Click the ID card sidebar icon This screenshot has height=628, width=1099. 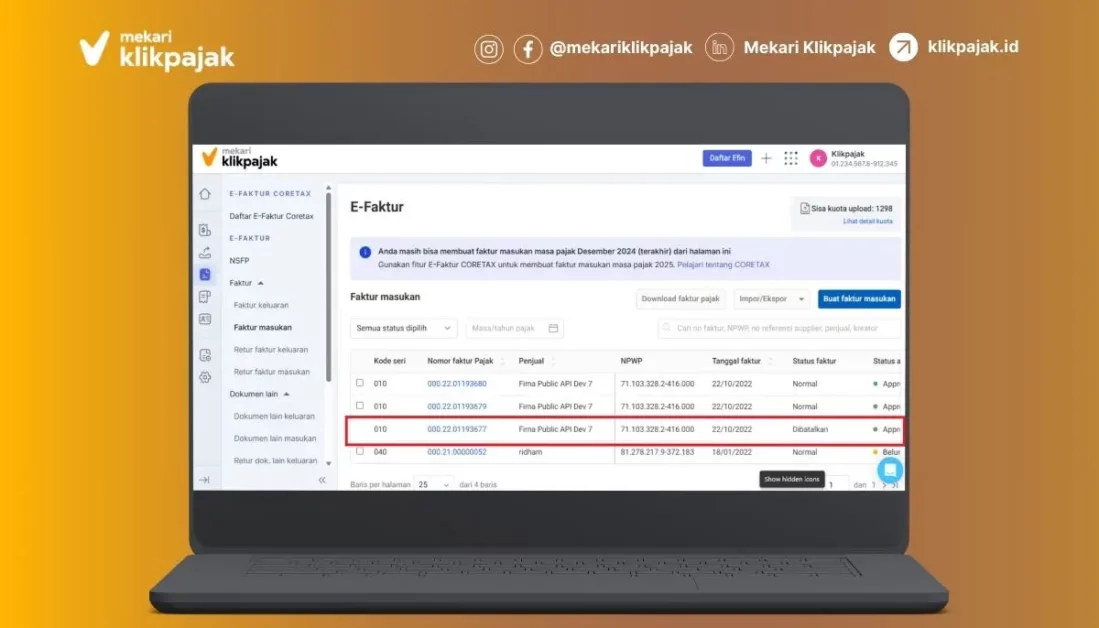[205, 319]
